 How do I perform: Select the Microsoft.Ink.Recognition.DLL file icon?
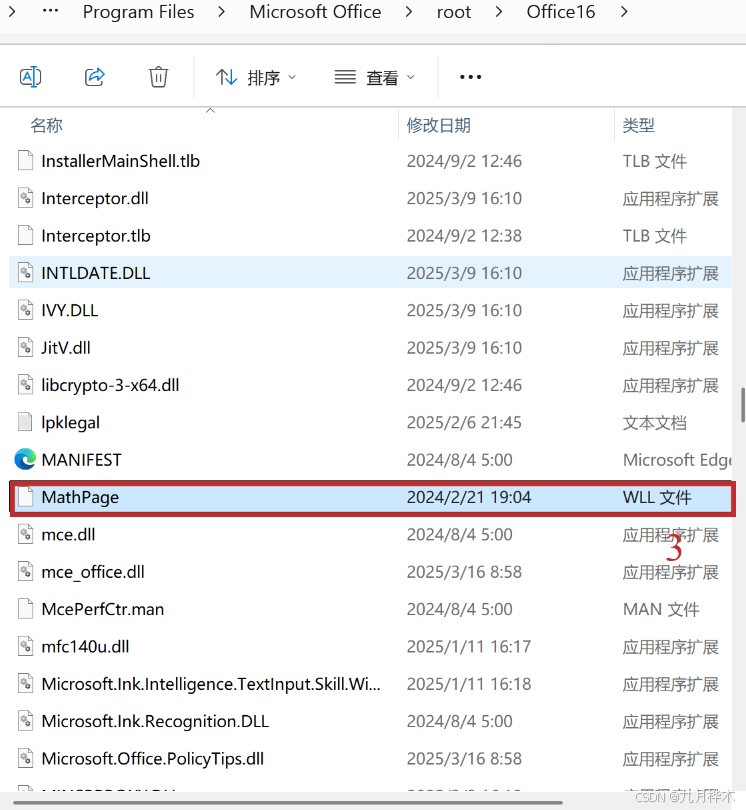click(x=25, y=721)
